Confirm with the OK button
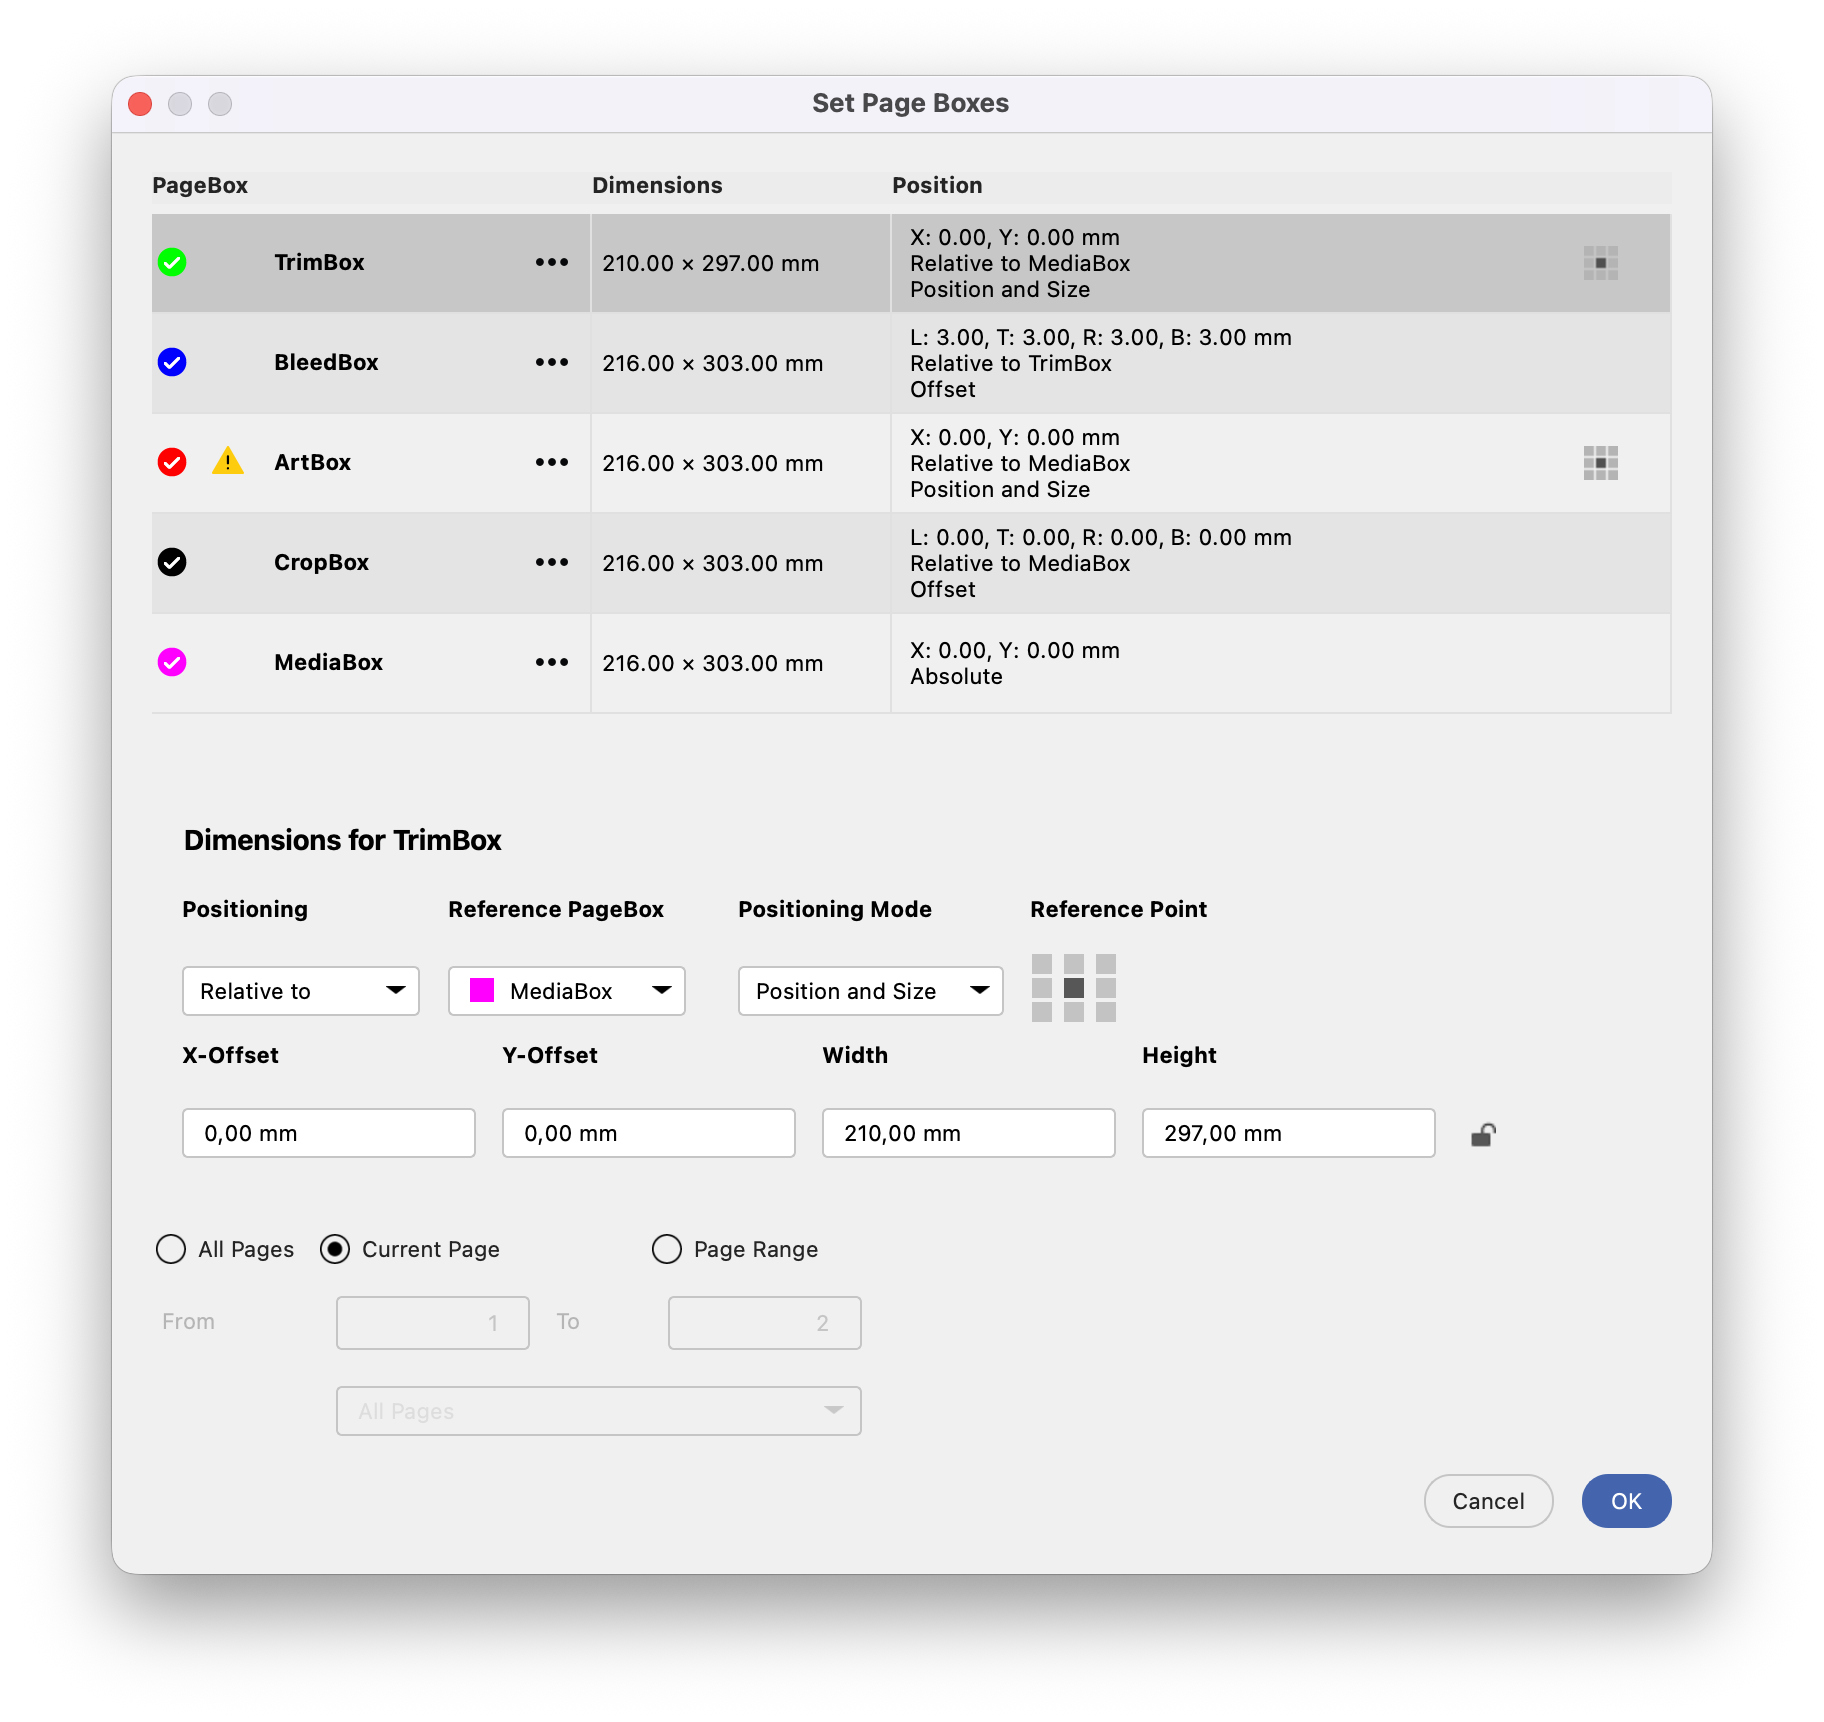 [x=1627, y=1501]
